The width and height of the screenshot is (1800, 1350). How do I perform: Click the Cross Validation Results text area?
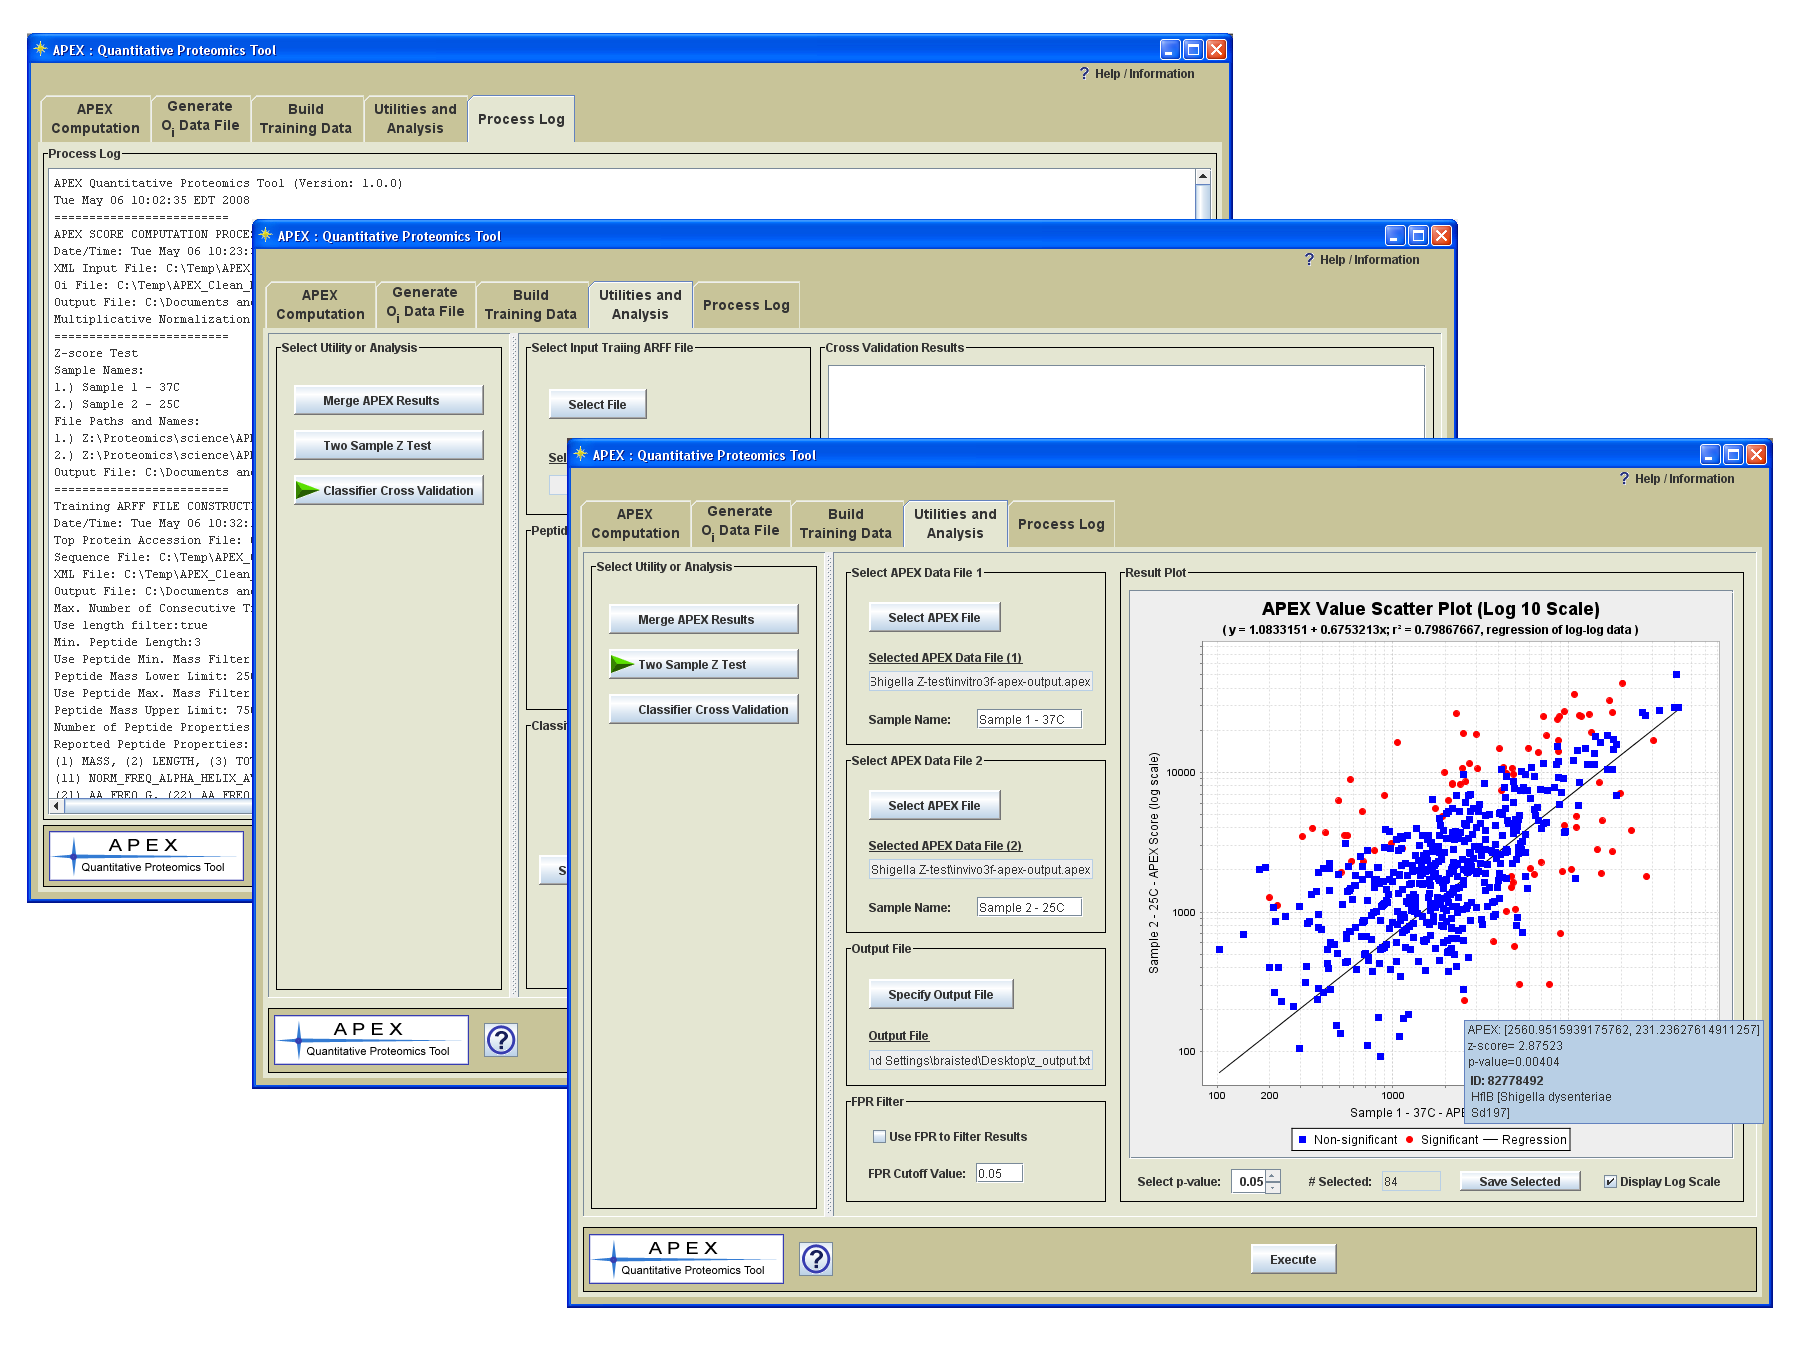coord(1126,401)
